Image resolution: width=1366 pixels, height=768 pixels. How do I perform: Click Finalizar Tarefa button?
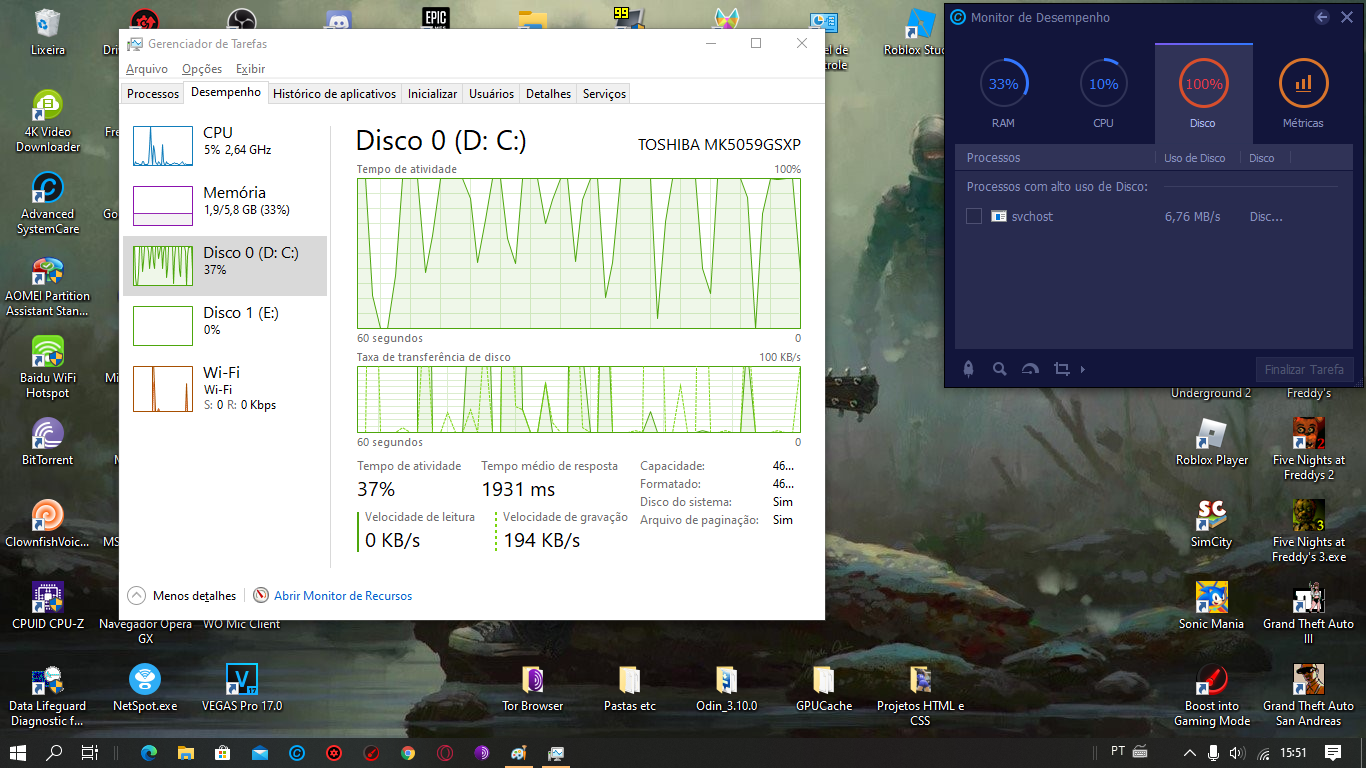[1304, 369]
